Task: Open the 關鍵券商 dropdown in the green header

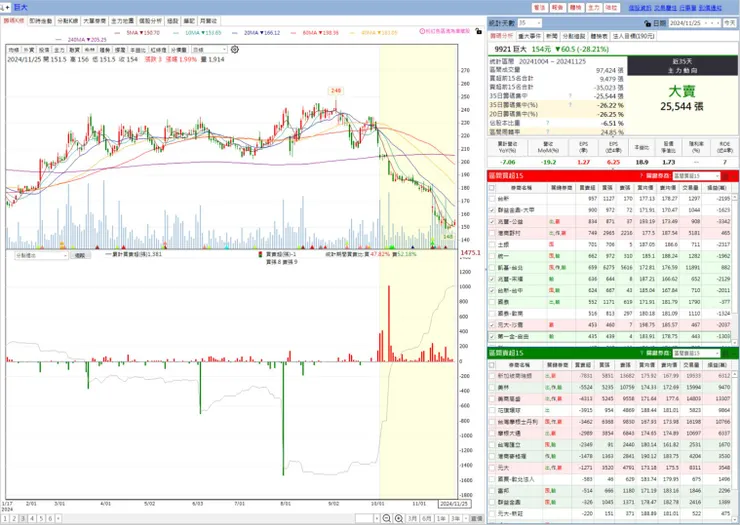Action: (696, 353)
